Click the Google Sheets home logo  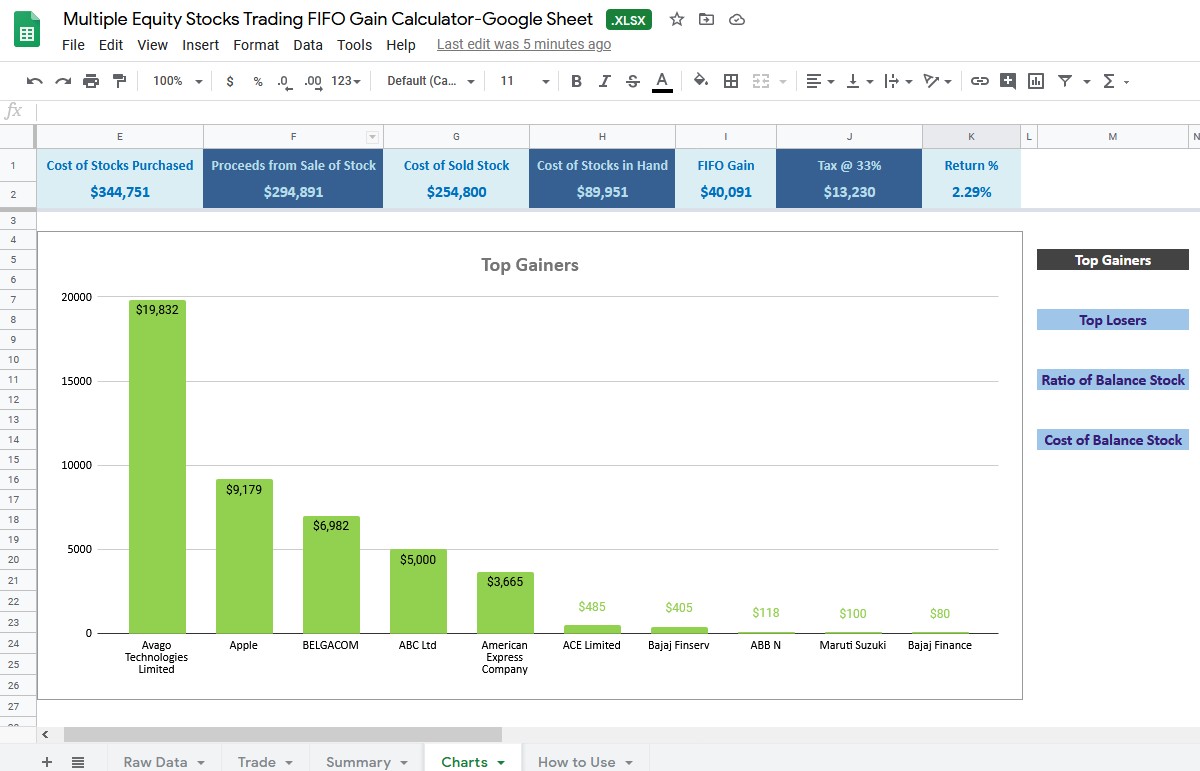pyautogui.click(x=27, y=31)
